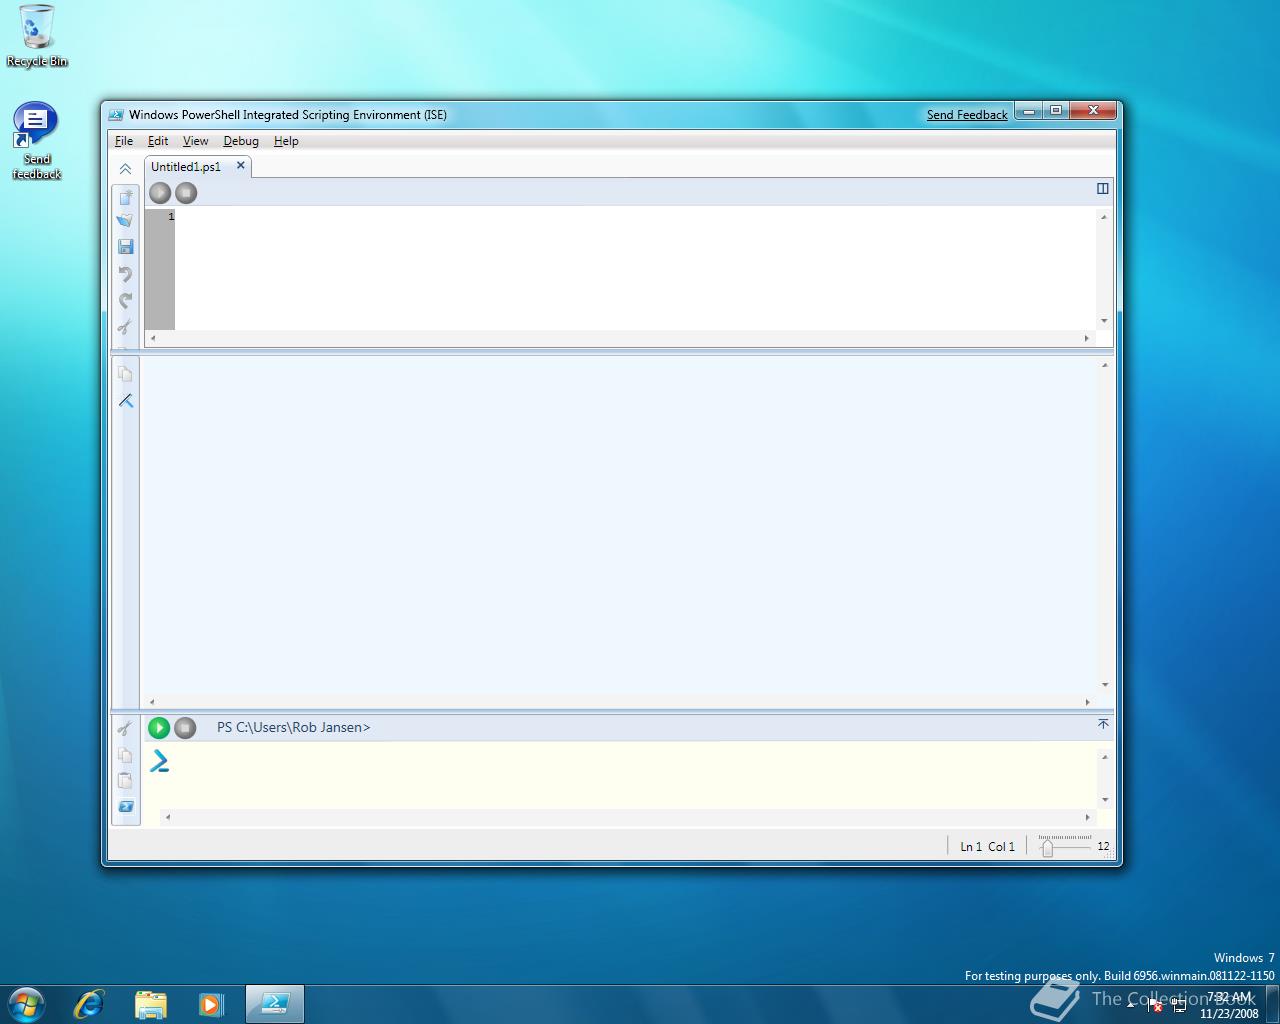Image resolution: width=1280 pixels, height=1024 pixels.
Task: Click the Copy icon beside command pane
Action: [125, 755]
